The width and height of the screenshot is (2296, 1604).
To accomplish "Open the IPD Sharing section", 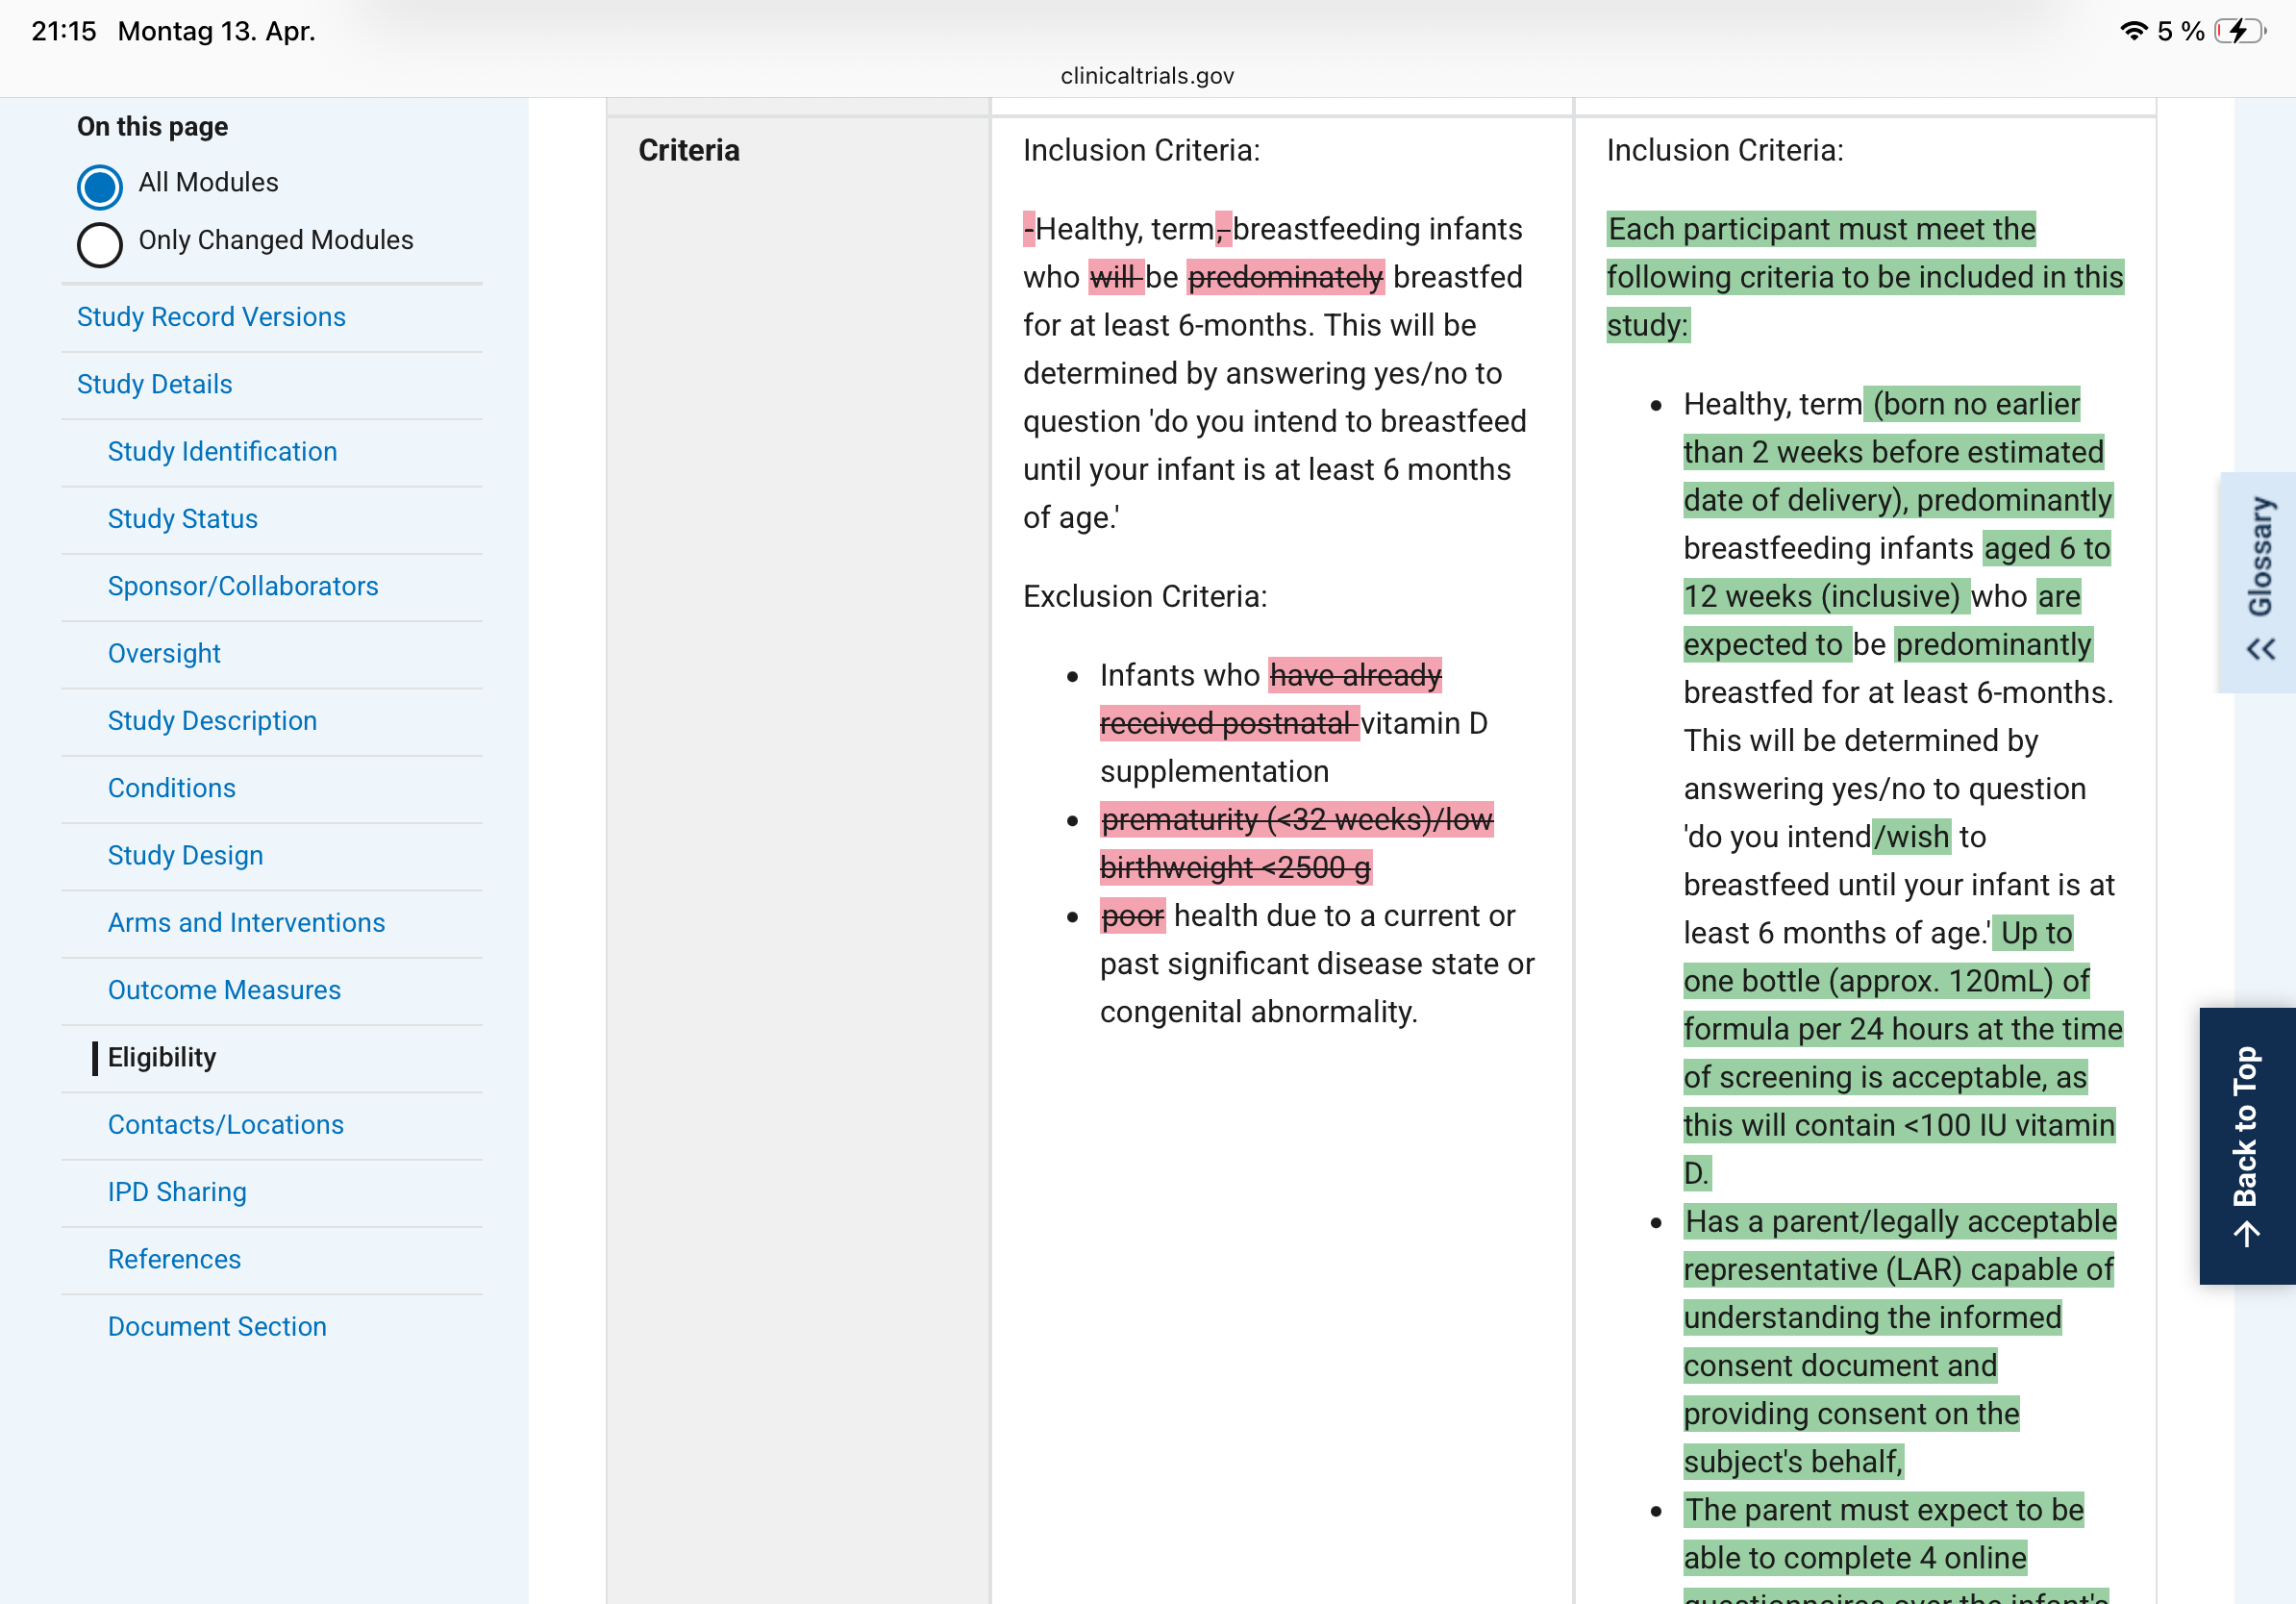I will point(177,1192).
